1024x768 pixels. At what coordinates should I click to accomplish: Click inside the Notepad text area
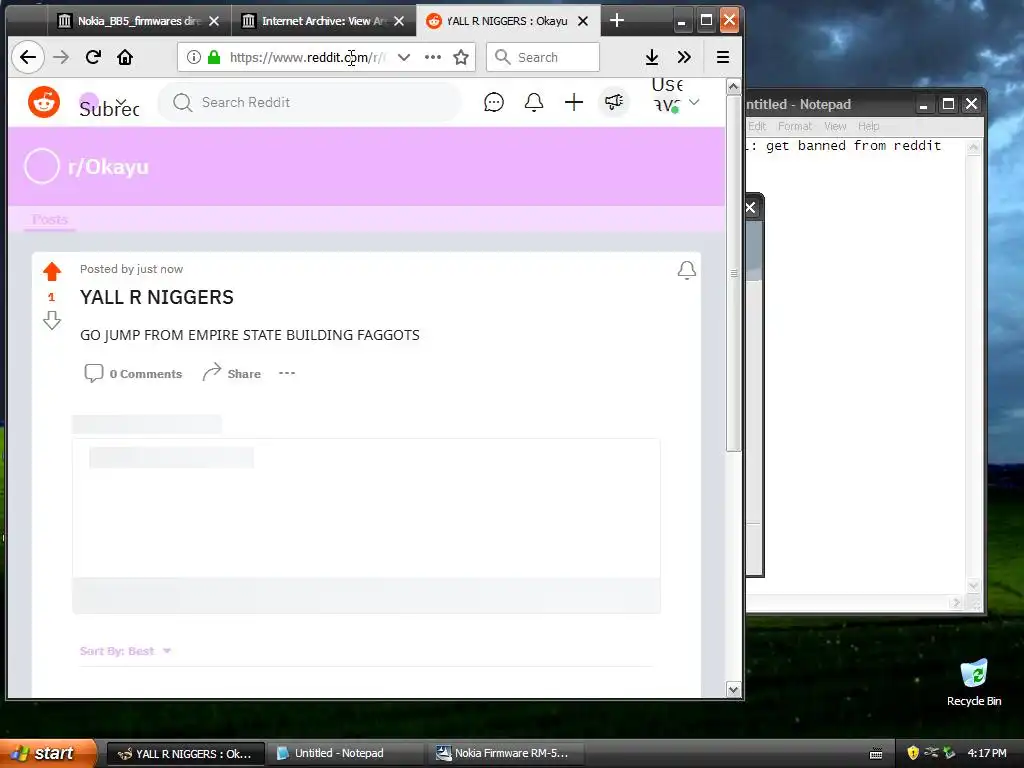tap(856, 366)
